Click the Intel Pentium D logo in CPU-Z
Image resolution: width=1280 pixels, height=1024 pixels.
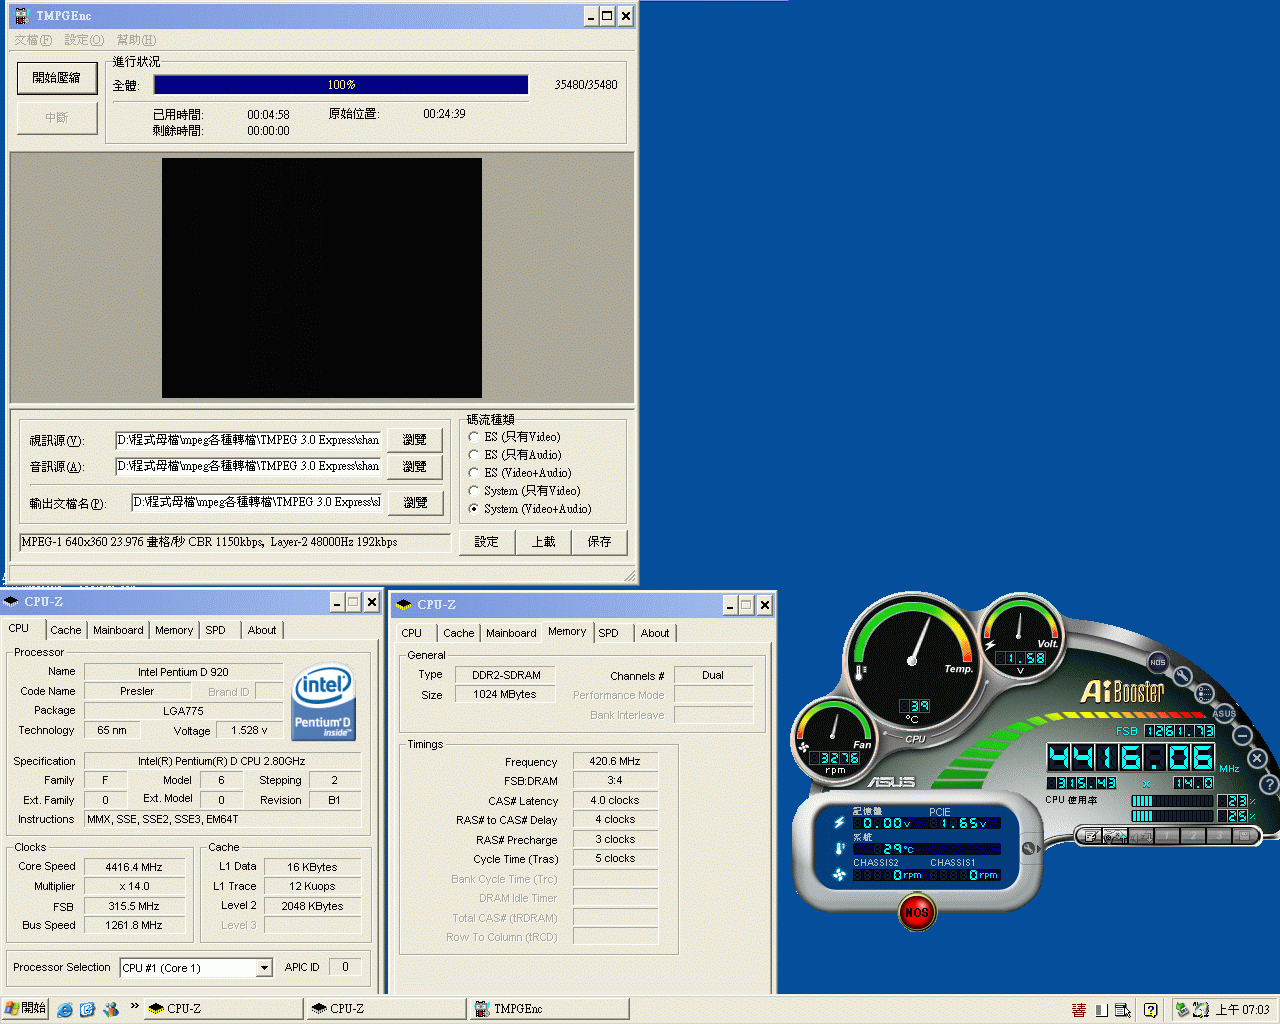pyautogui.click(x=323, y=702)
